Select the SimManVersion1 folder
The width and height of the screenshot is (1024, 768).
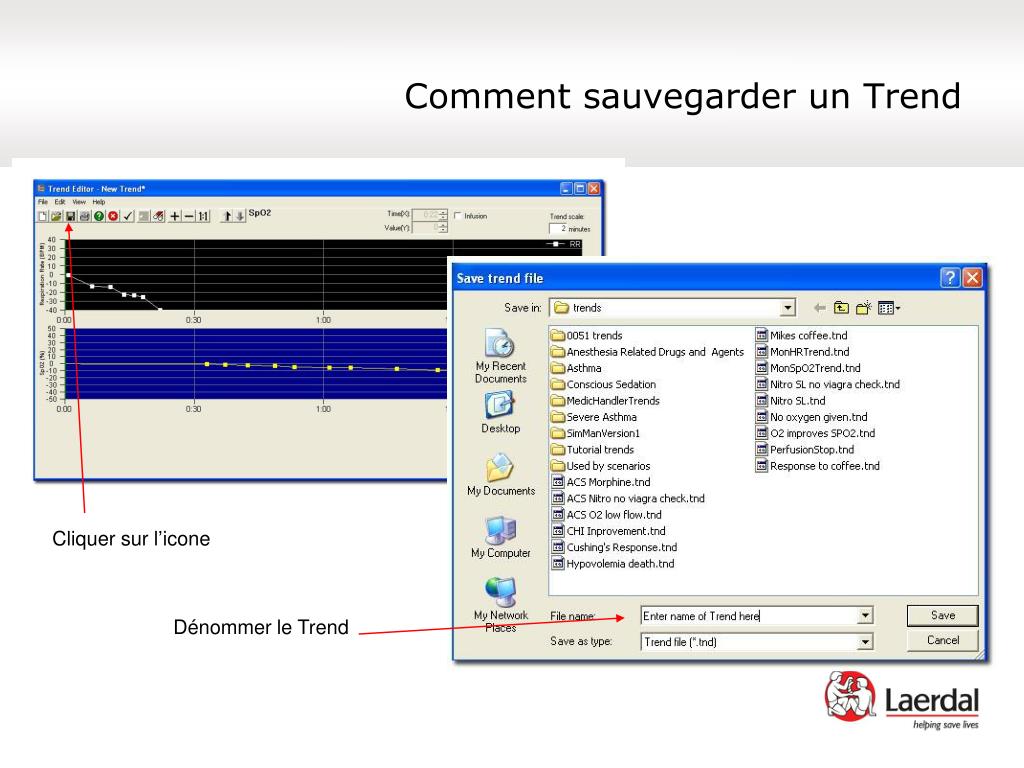[x=596, y=434]
